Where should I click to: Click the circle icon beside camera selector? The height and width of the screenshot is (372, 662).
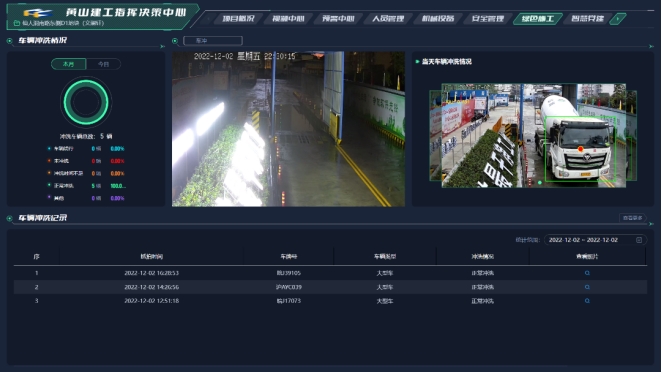[175, 41]
